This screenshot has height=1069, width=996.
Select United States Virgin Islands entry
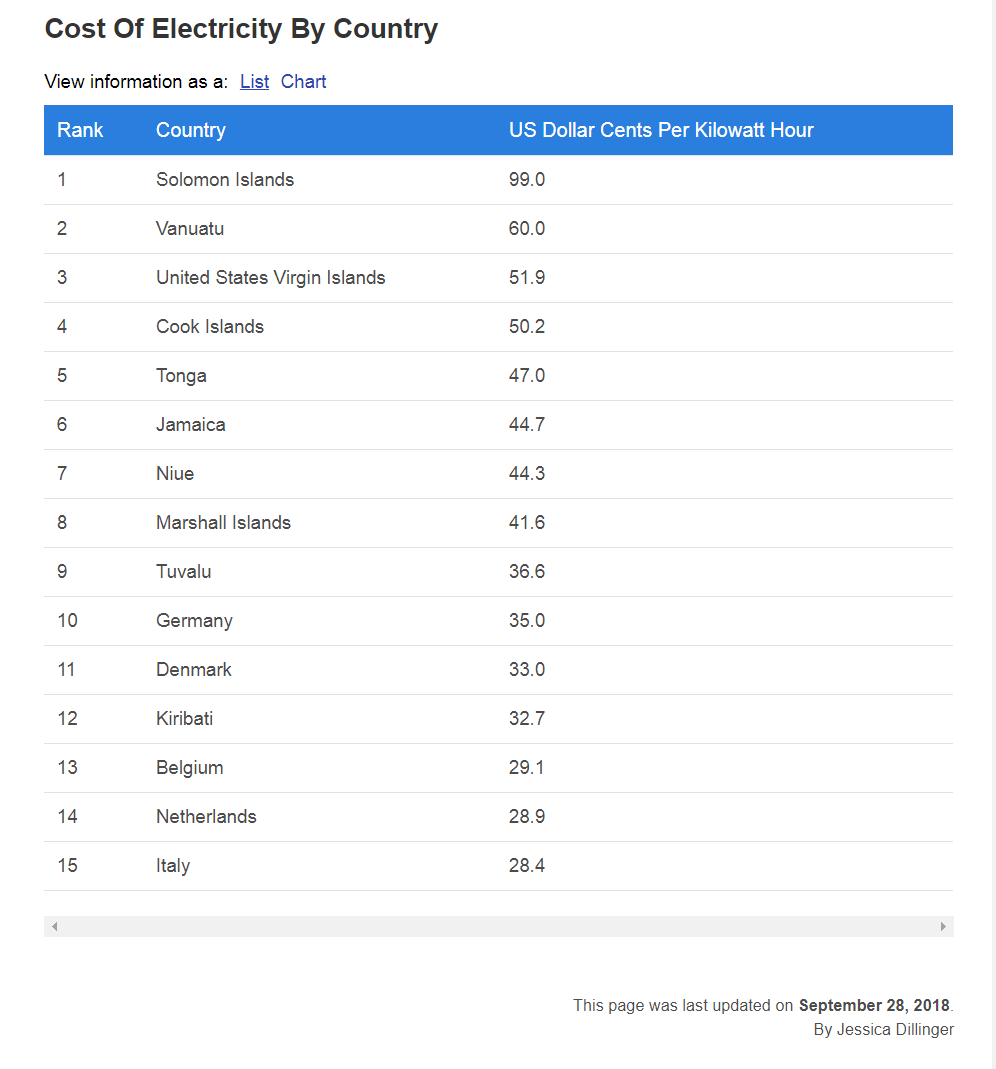pos(271,277)
